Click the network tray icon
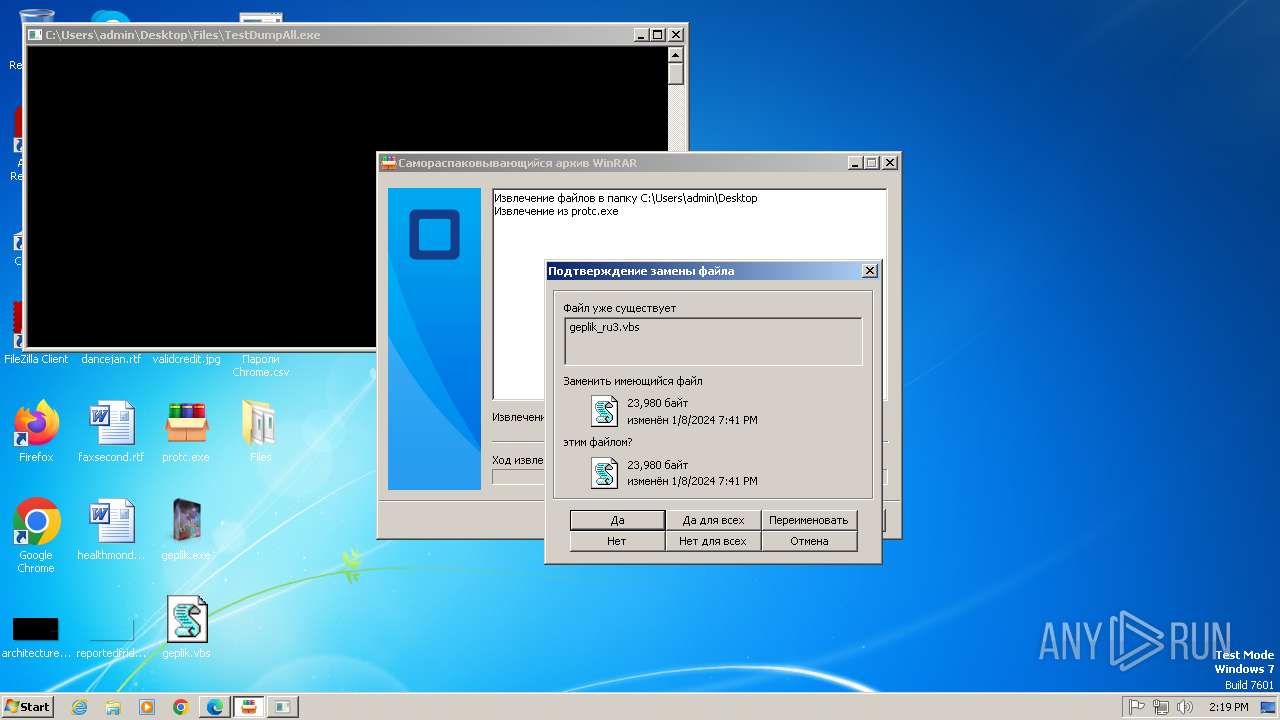This screenshot has width=1280, height=720. 1161,707
